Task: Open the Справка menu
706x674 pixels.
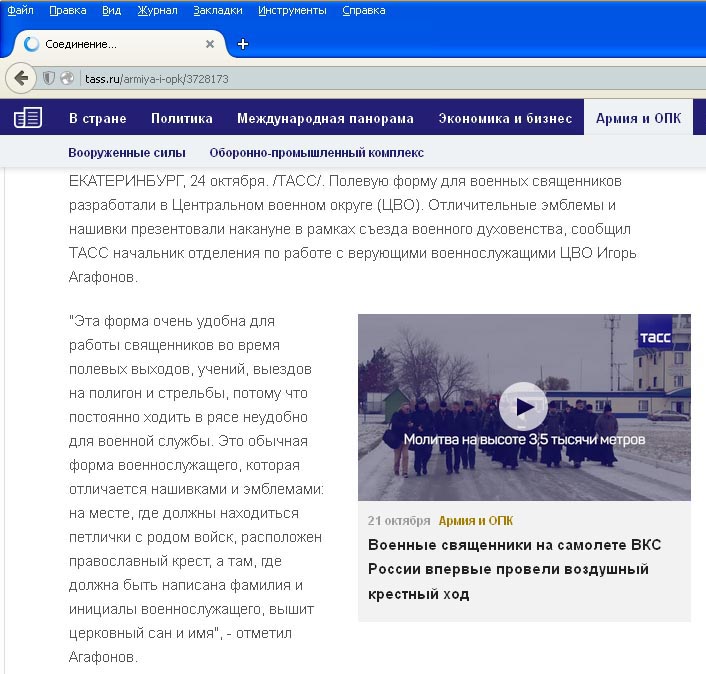Action: click(363, 10)
